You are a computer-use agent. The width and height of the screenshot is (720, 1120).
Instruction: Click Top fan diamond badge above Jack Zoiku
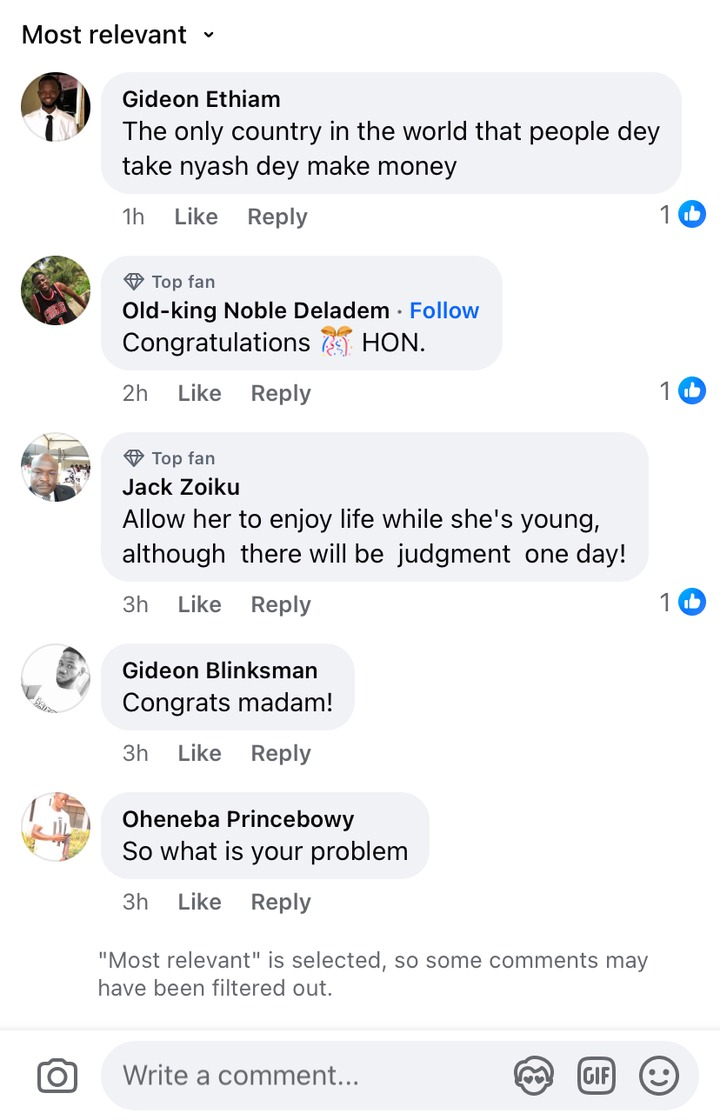pyautogui.click(x=133, y=458)
